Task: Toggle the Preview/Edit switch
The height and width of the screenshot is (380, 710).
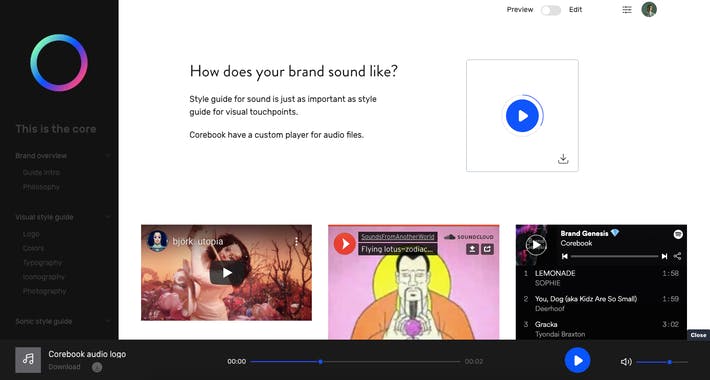Action: click(551, 10)
